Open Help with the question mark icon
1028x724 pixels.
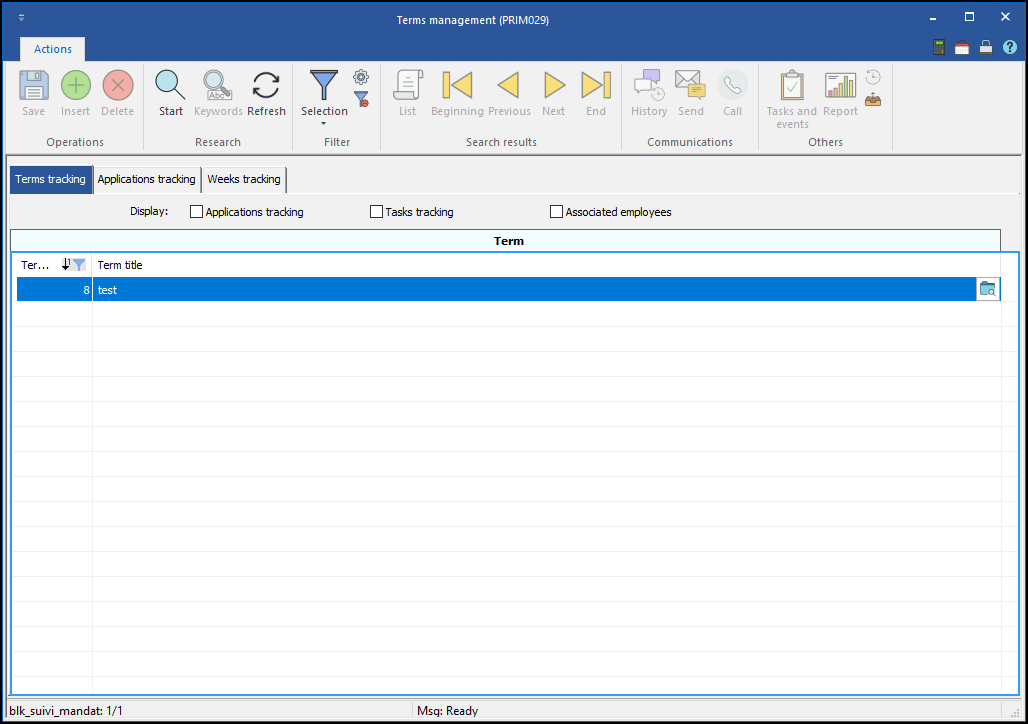point(1010,47)
